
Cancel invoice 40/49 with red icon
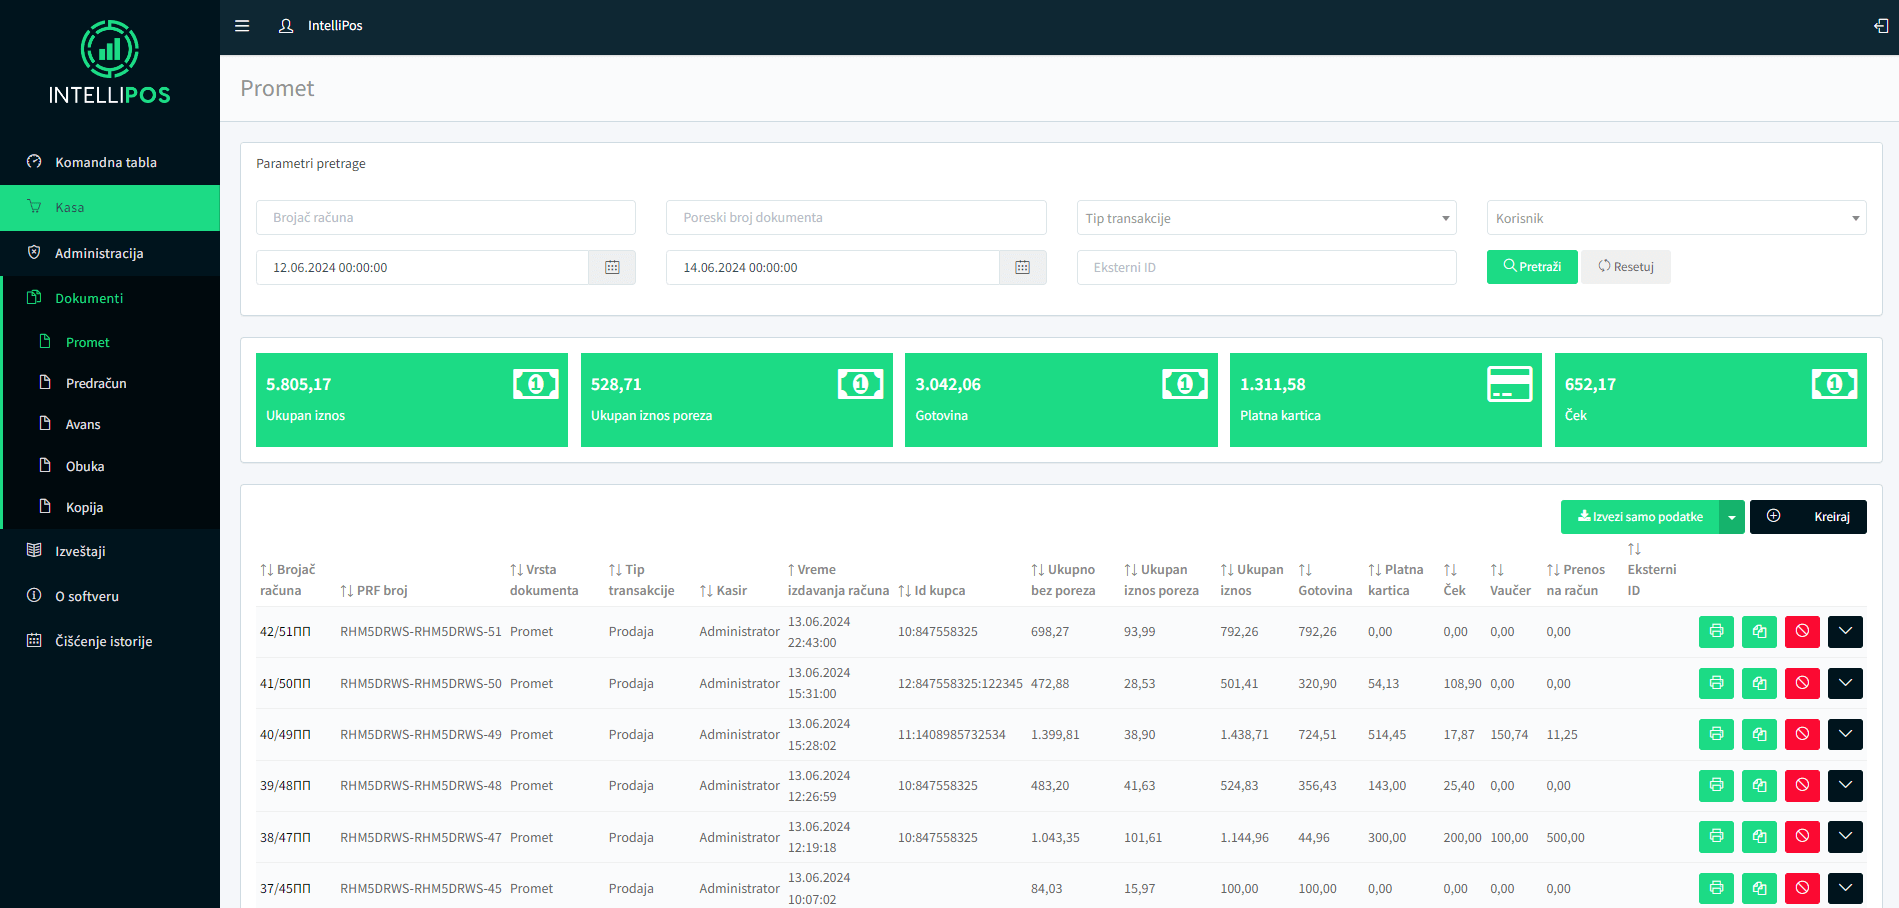point(1802,735)
